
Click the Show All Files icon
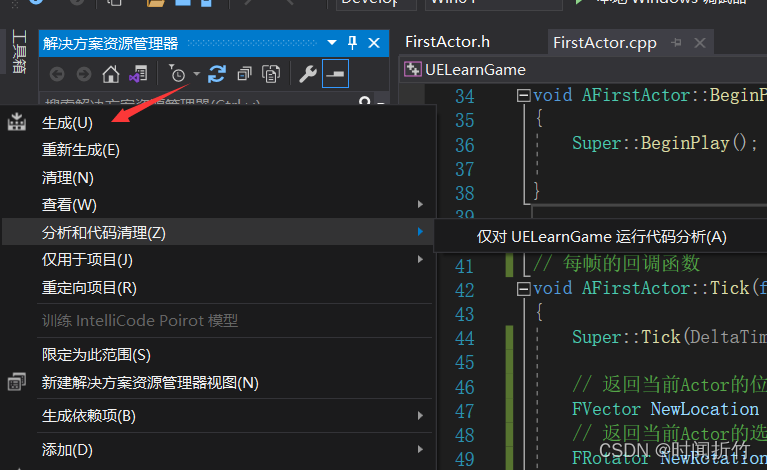pyautogui.click(x=271, y=74)
